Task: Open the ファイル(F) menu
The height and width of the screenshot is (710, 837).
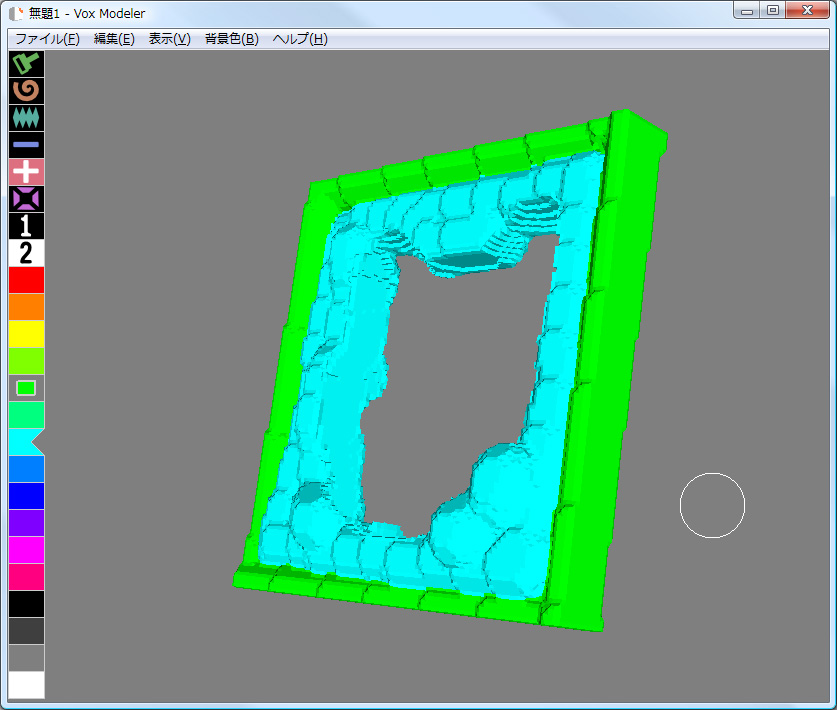Action: (x=48, y=39)
